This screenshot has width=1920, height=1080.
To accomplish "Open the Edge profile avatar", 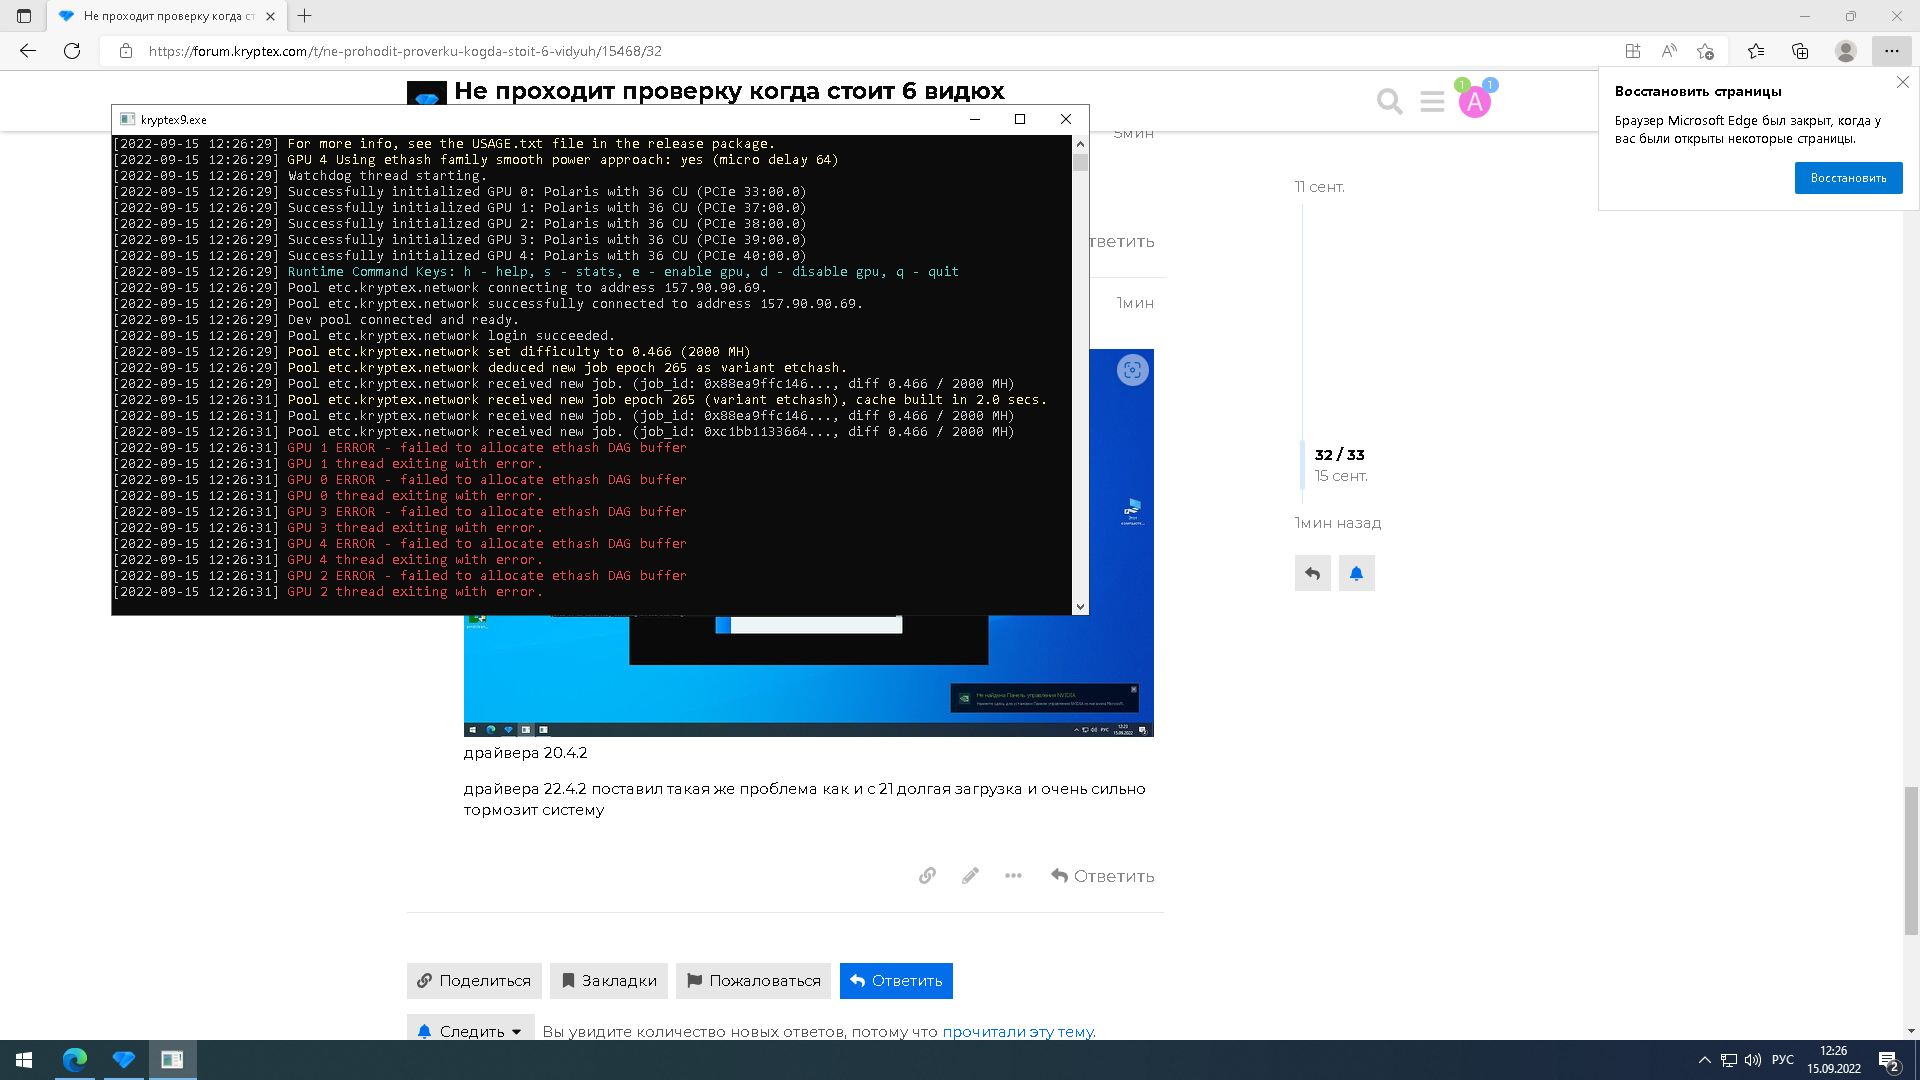I will point(1846,51).
